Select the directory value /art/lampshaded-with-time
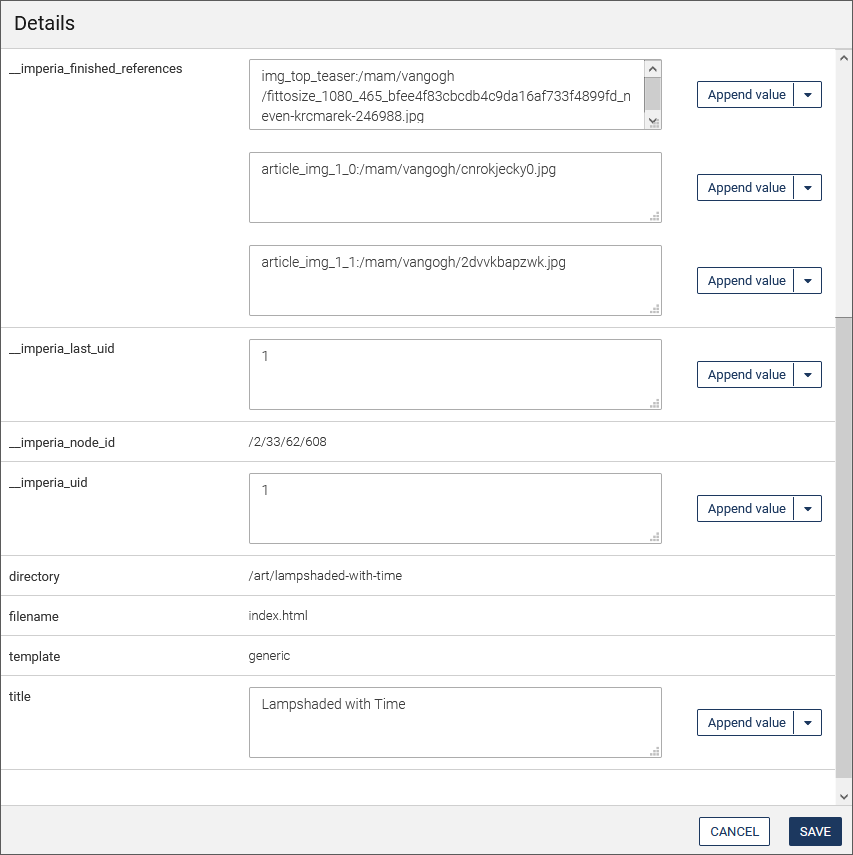The image size is (853, 855). click(325, 576)
